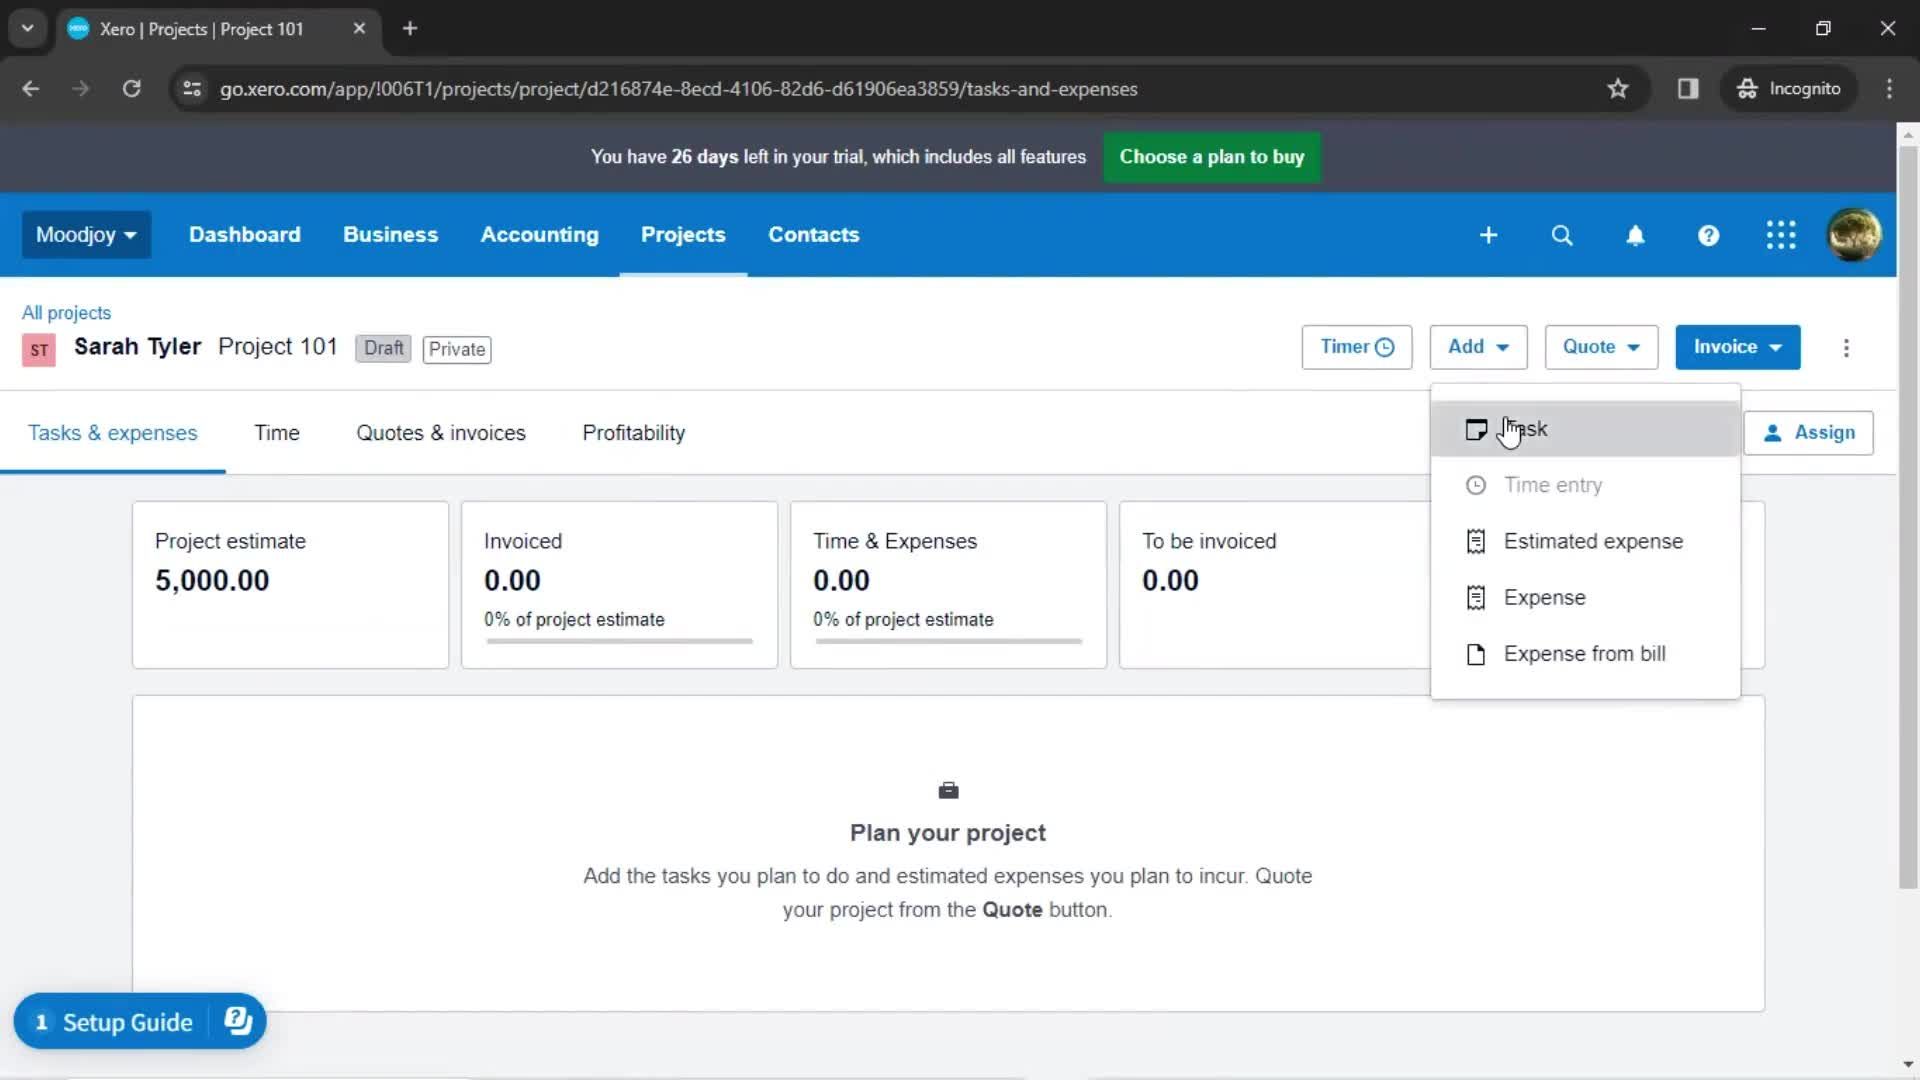Viewport: 1920px width, 1080px height.
Task: Open the tab search chevron
Action: tap(28, 29)
